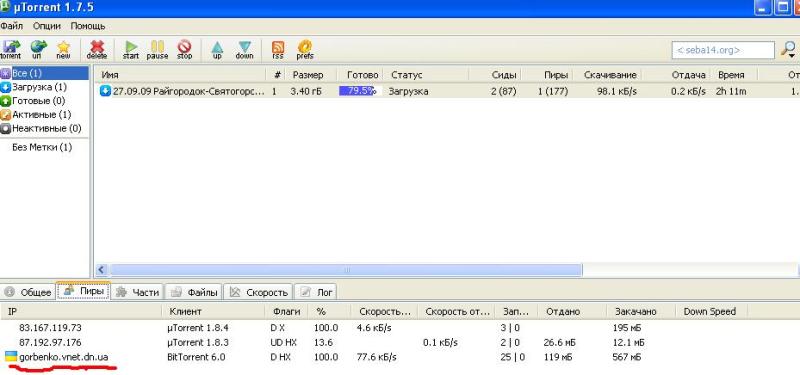
Task: Click the 79.5% progress bar of the torrent
Action: pyautogui.click(x=361, y=91)
